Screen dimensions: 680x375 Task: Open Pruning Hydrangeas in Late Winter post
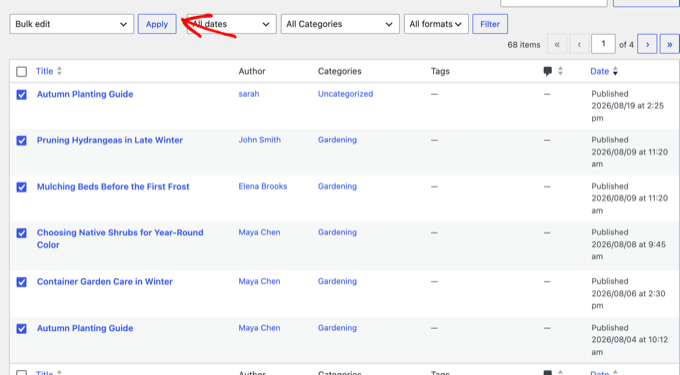click(110, 140)
